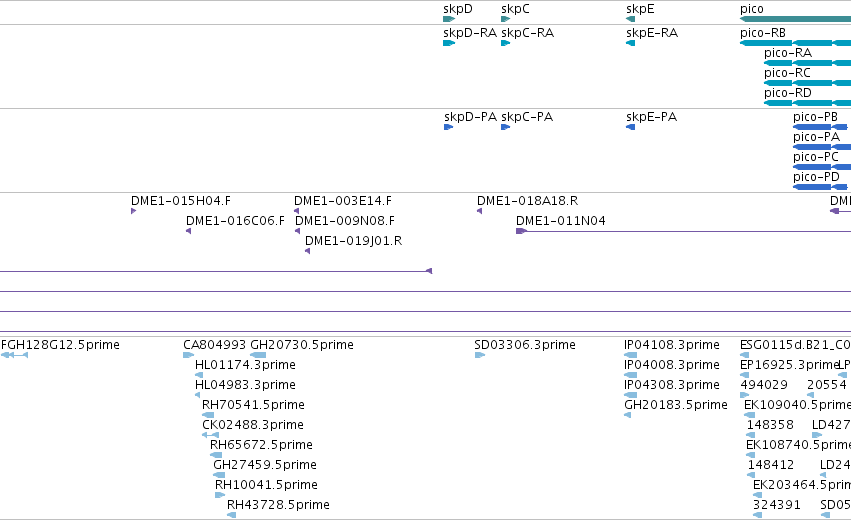Select the pico-PB protein
Screen dimensions: 851x520
[x=820, y=127]
